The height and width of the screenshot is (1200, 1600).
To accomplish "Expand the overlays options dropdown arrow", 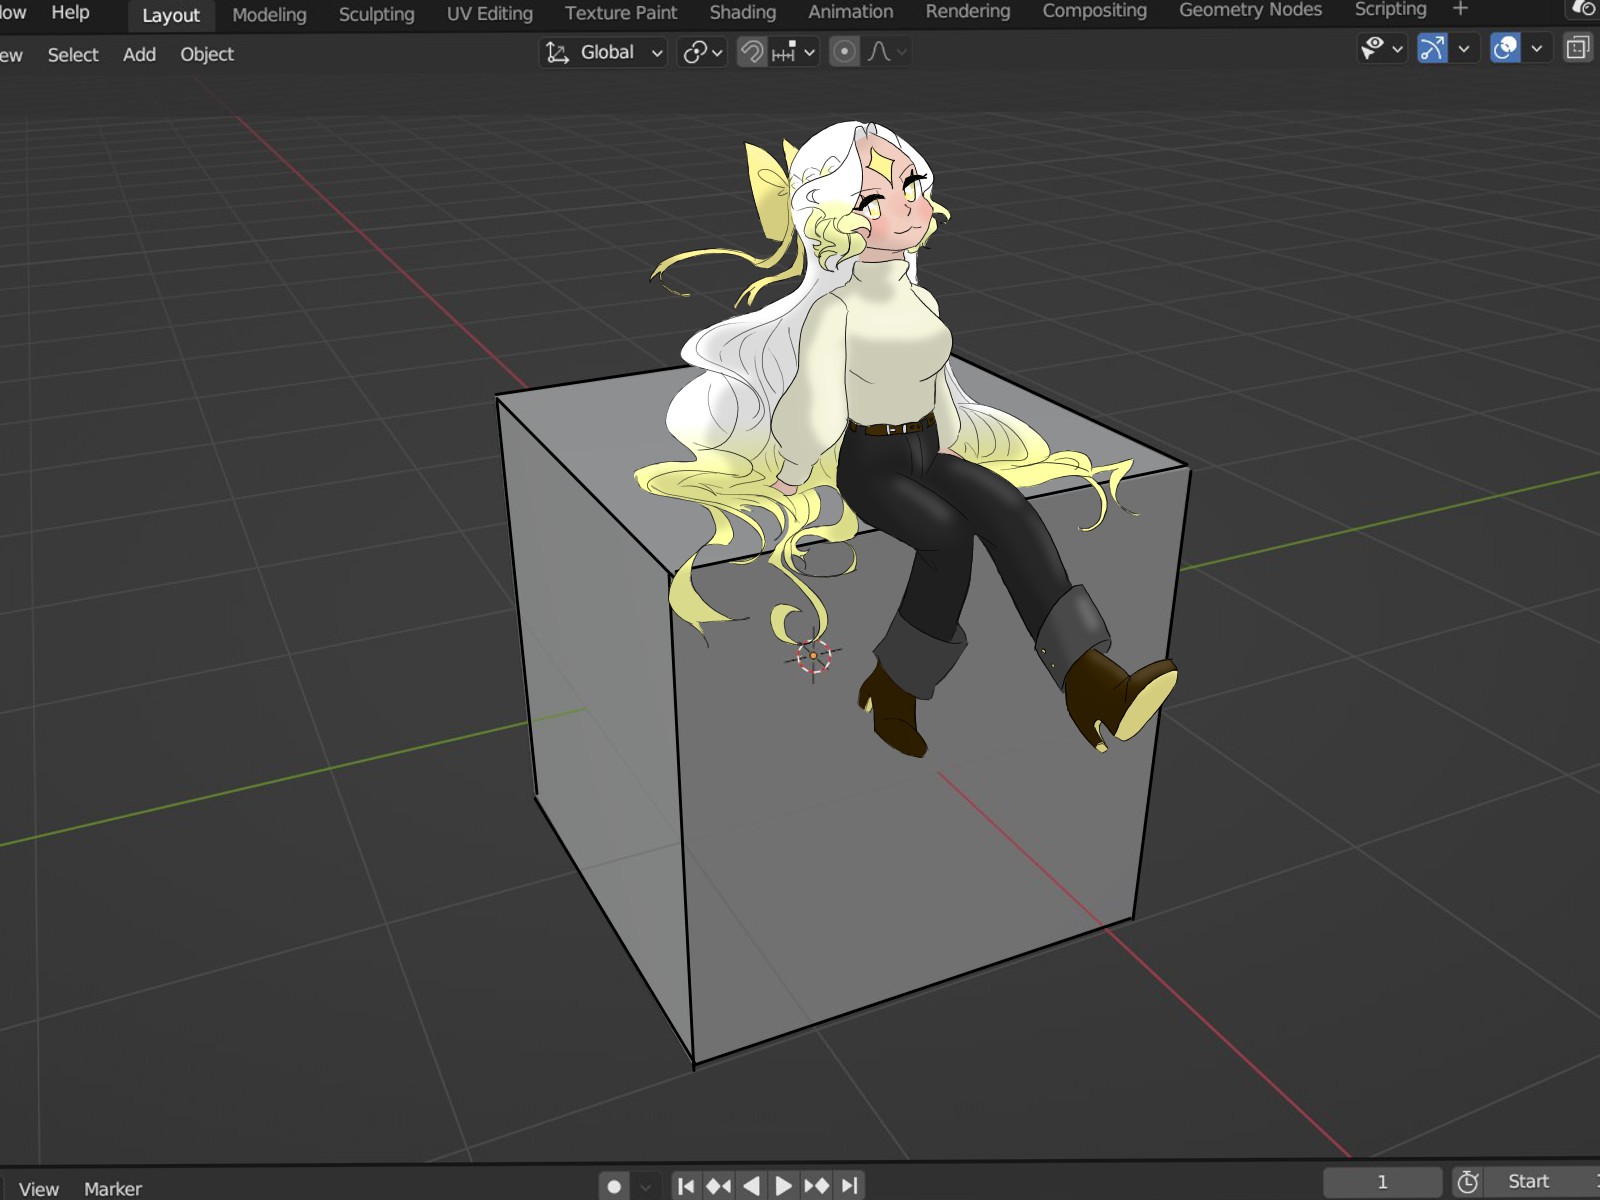I will [x=1537, y=47].
